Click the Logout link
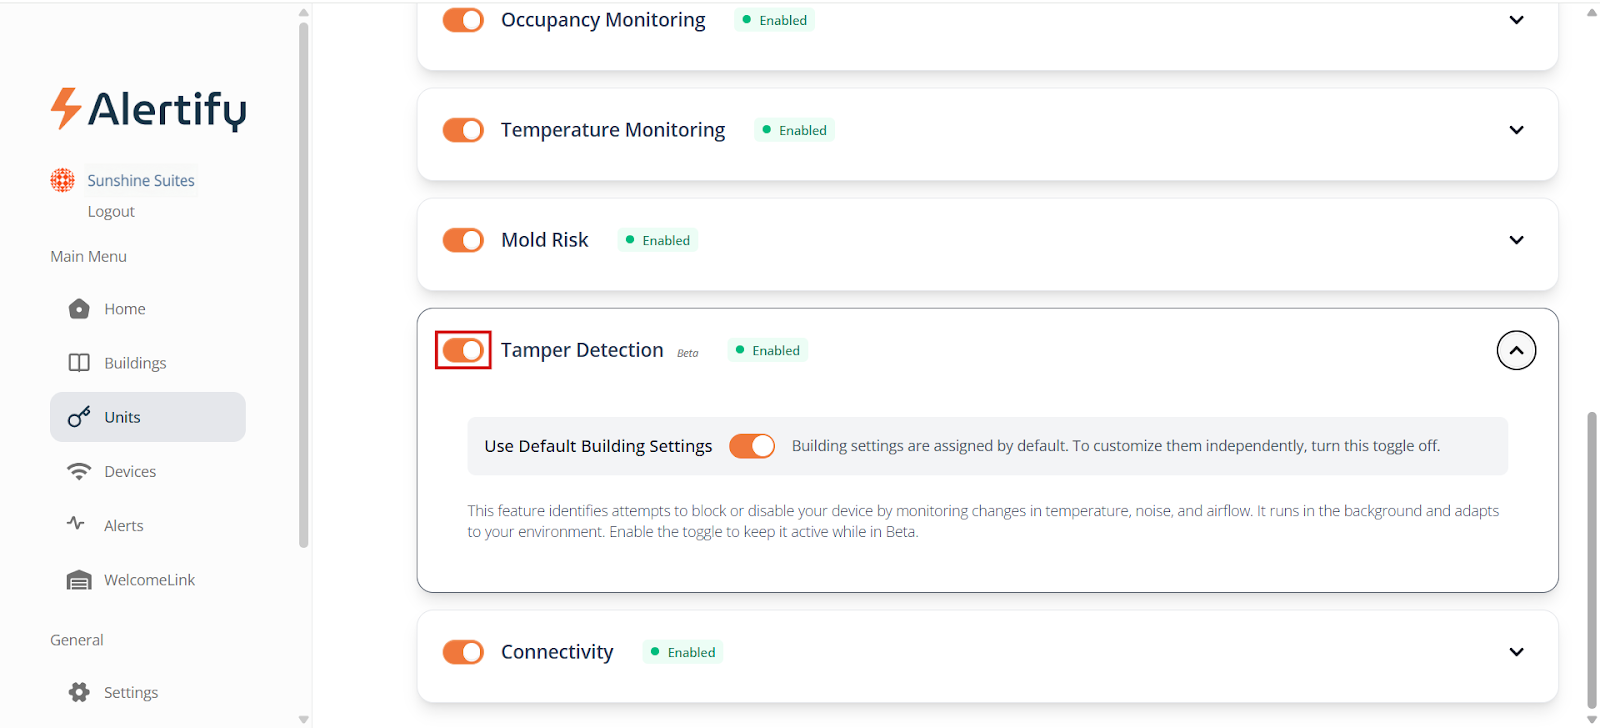 111,212
